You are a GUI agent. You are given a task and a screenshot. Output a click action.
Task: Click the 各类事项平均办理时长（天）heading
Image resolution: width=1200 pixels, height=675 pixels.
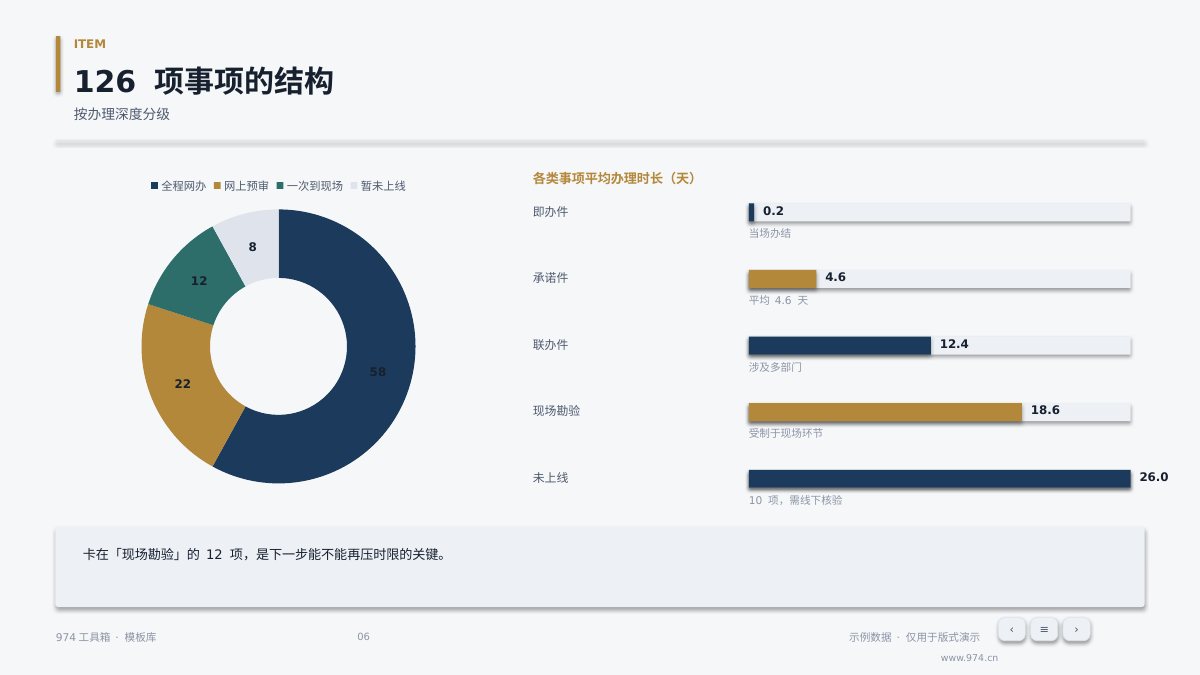[x=614, y=178]
